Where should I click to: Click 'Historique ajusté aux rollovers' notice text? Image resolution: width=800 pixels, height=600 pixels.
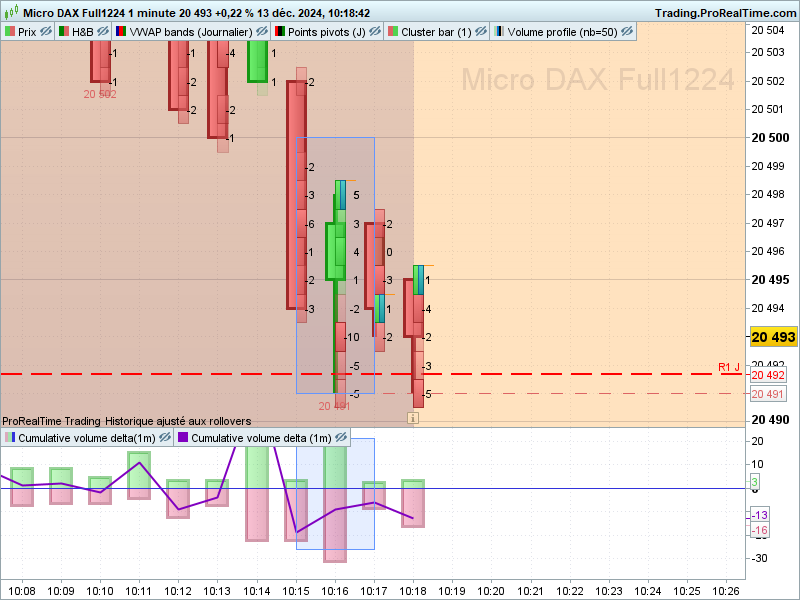178,421
